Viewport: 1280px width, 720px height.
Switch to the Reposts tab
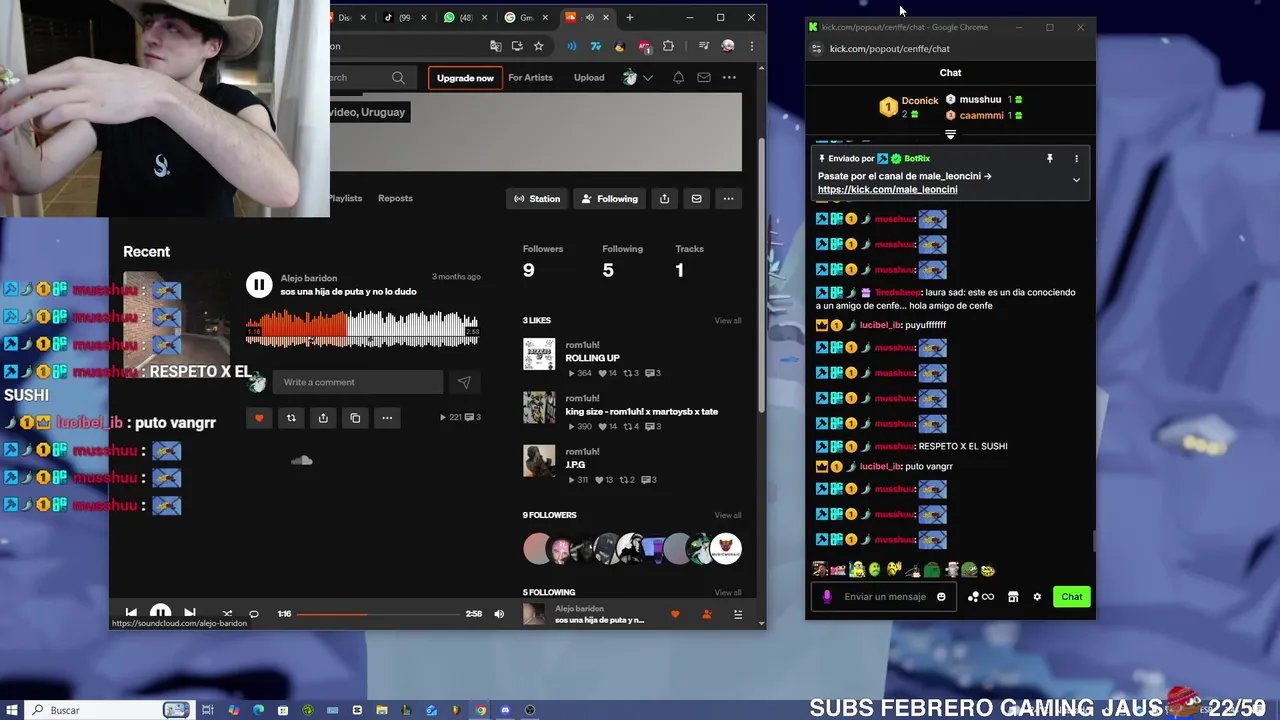click(395, 198)
